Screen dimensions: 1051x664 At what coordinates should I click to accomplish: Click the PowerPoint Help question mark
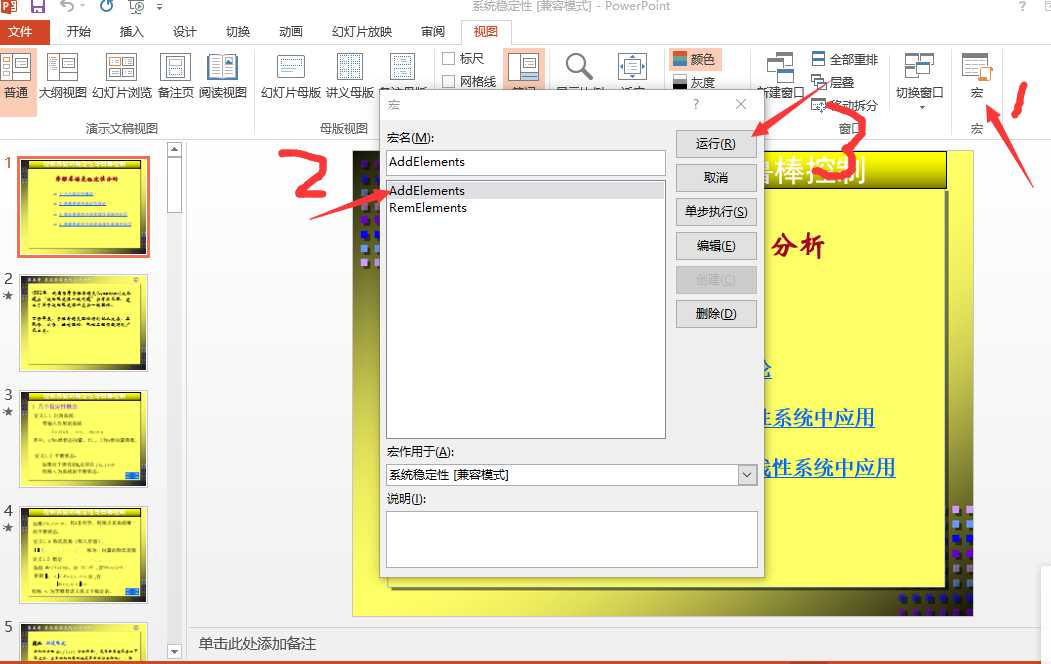click(1022, 7)
